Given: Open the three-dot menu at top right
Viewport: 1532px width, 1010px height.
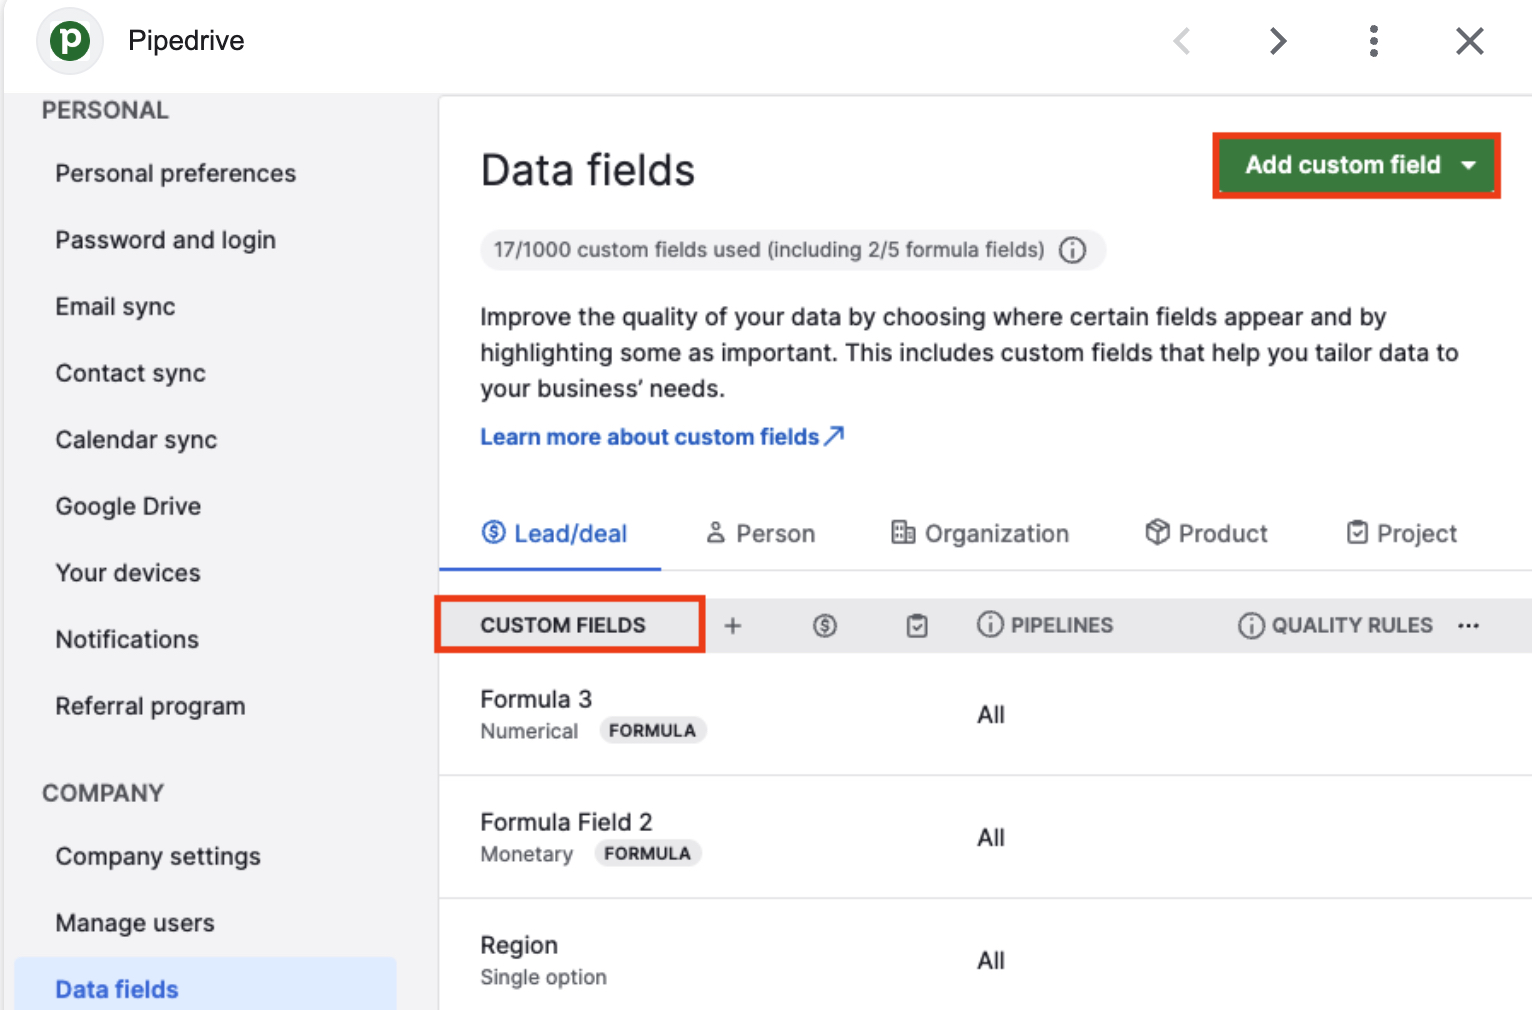Looking at the screenshot, I should click(x=1374, y=40).
